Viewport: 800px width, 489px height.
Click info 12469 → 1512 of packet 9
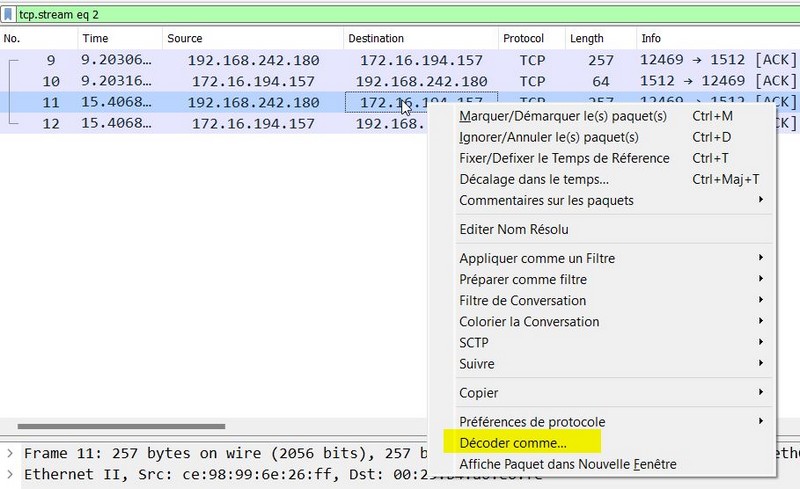[692, 60]
